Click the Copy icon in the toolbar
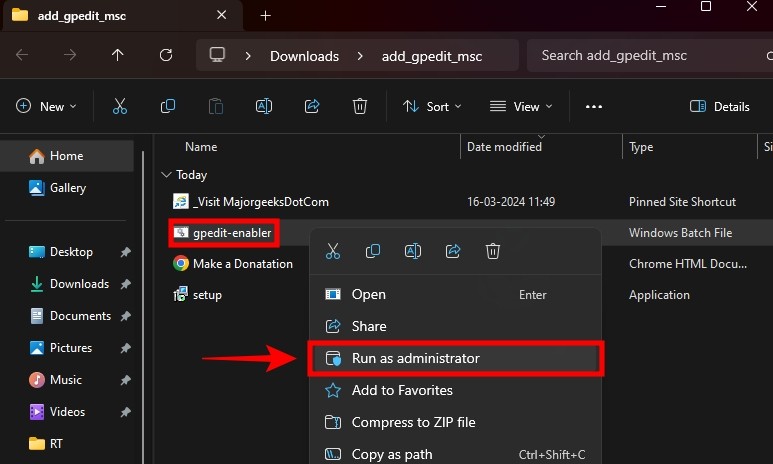 (x=168, y=107)
